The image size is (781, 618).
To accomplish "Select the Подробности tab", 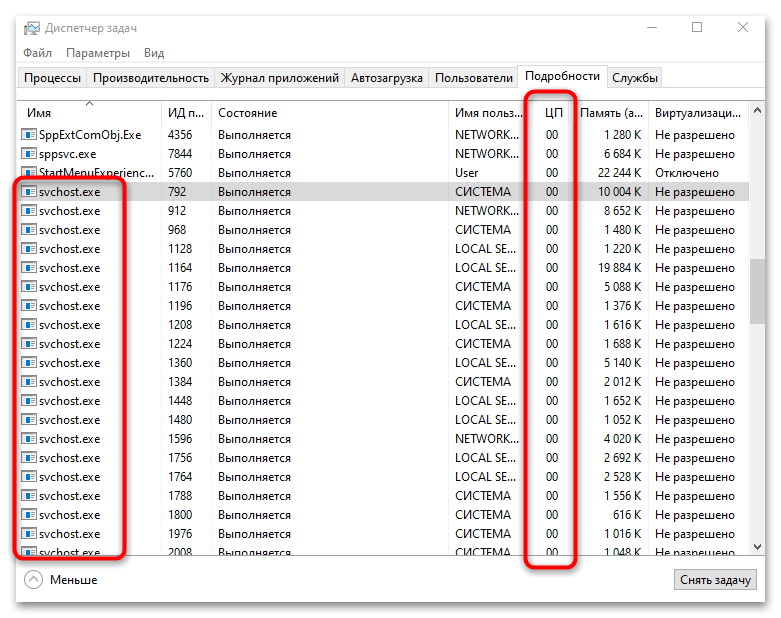I will point(562,76).
